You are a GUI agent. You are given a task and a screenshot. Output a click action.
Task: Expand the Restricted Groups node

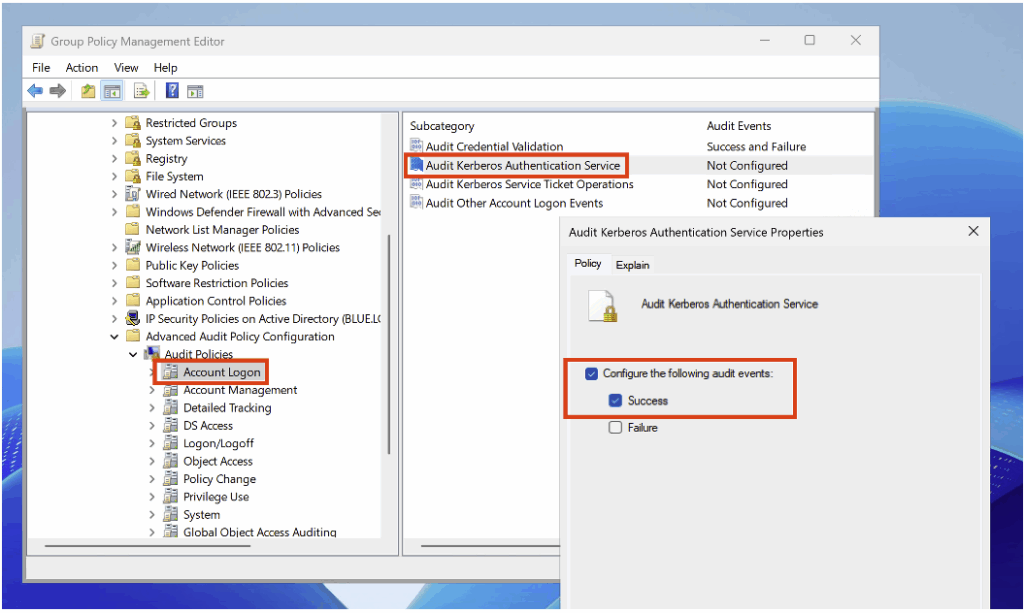(x=114, y=123)
